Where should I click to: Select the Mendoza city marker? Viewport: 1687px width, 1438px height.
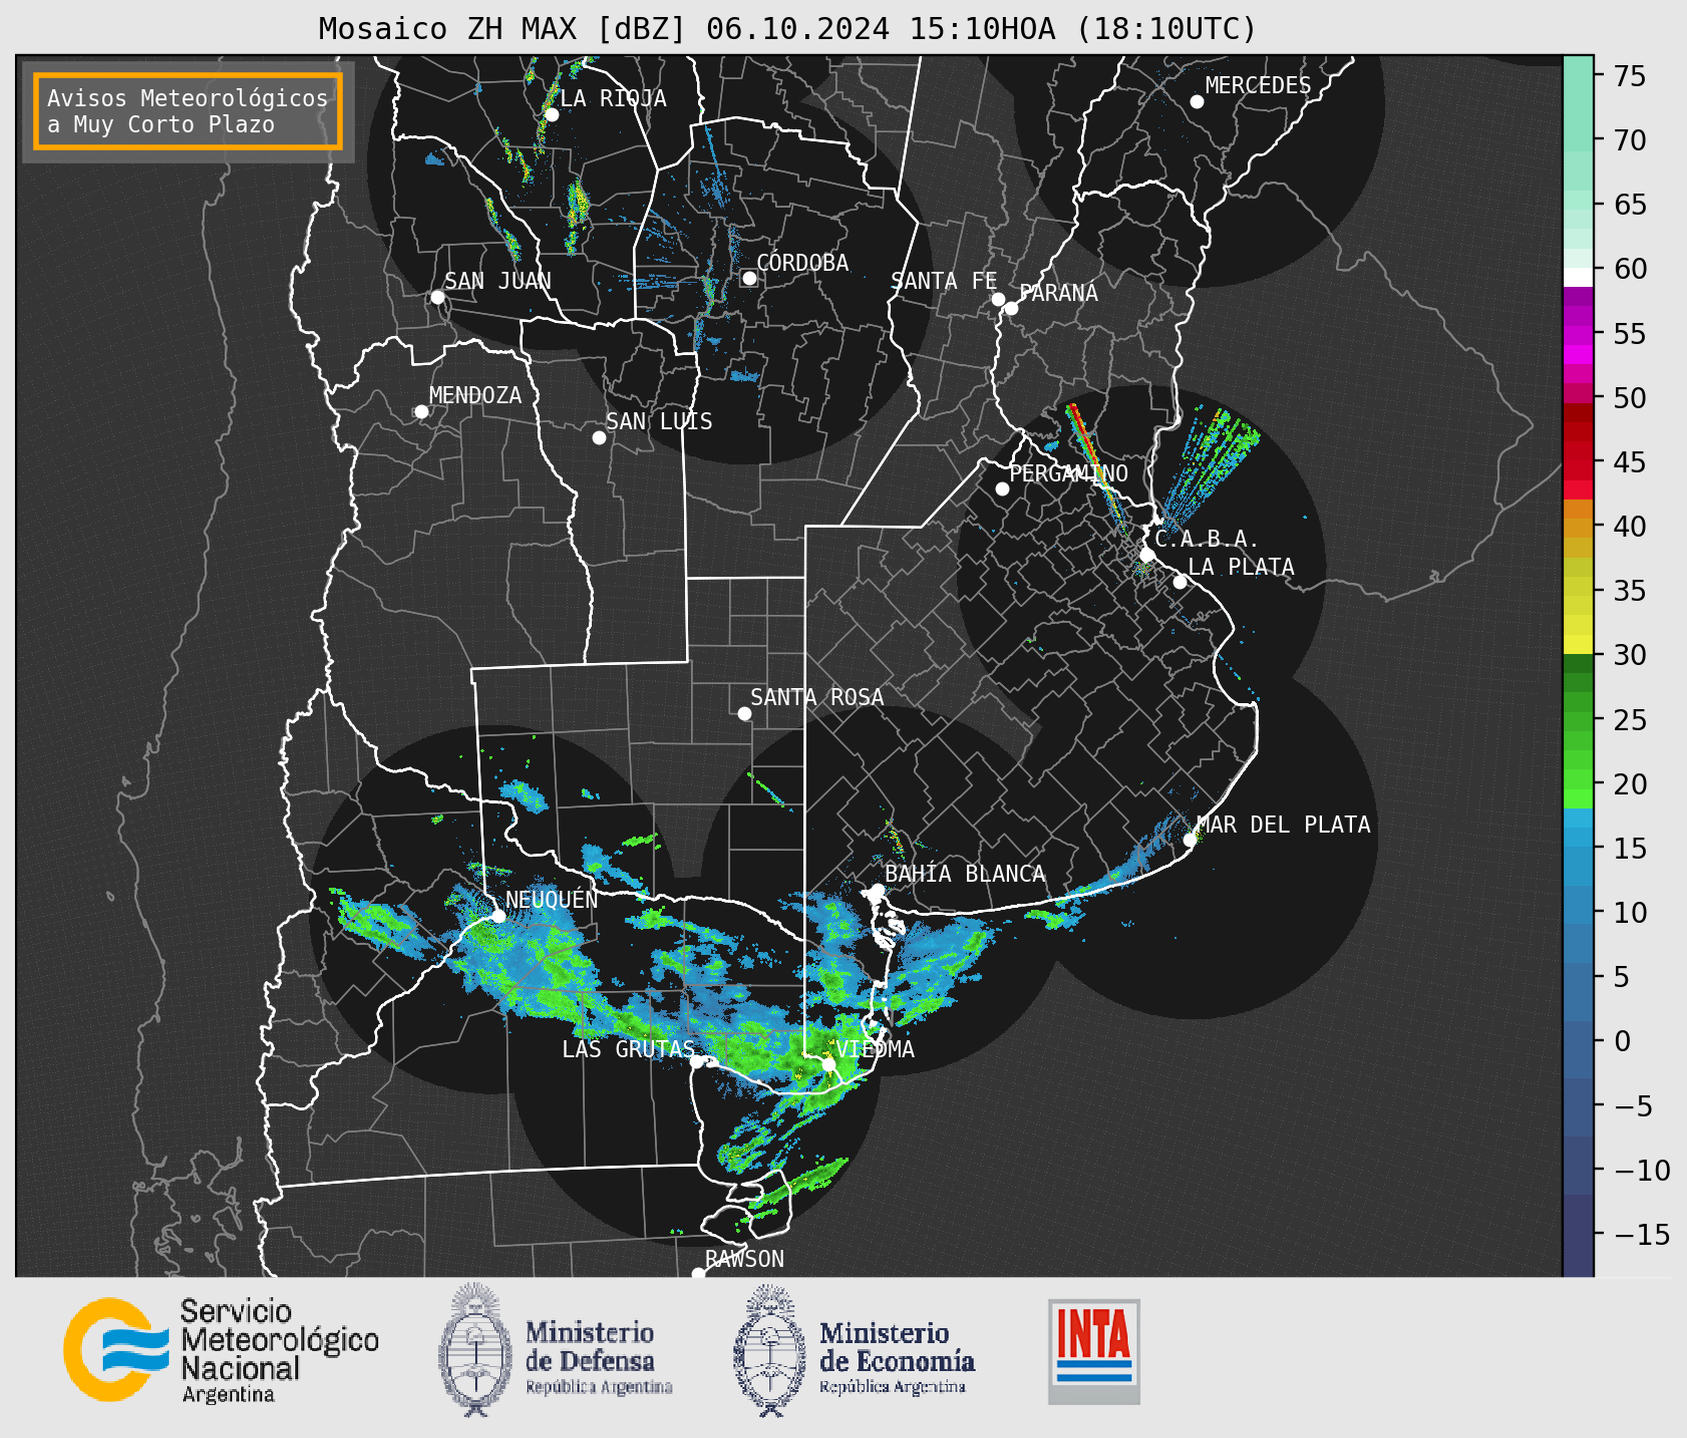[422, 412]
